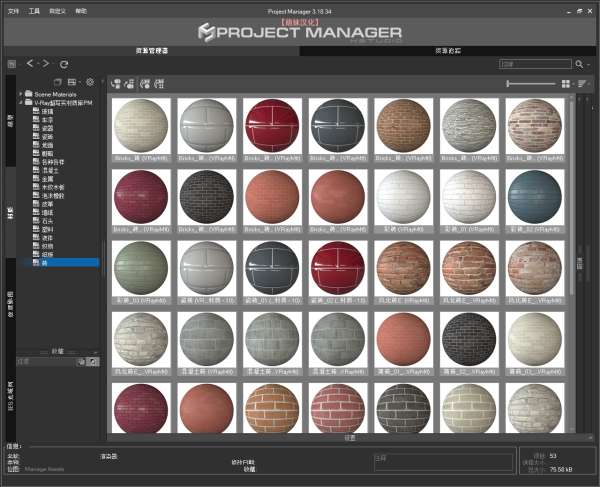This screenshot has width=600, height=487.
Task: Click the fourth material toolbar icon
Action: (x=159, y=83)
